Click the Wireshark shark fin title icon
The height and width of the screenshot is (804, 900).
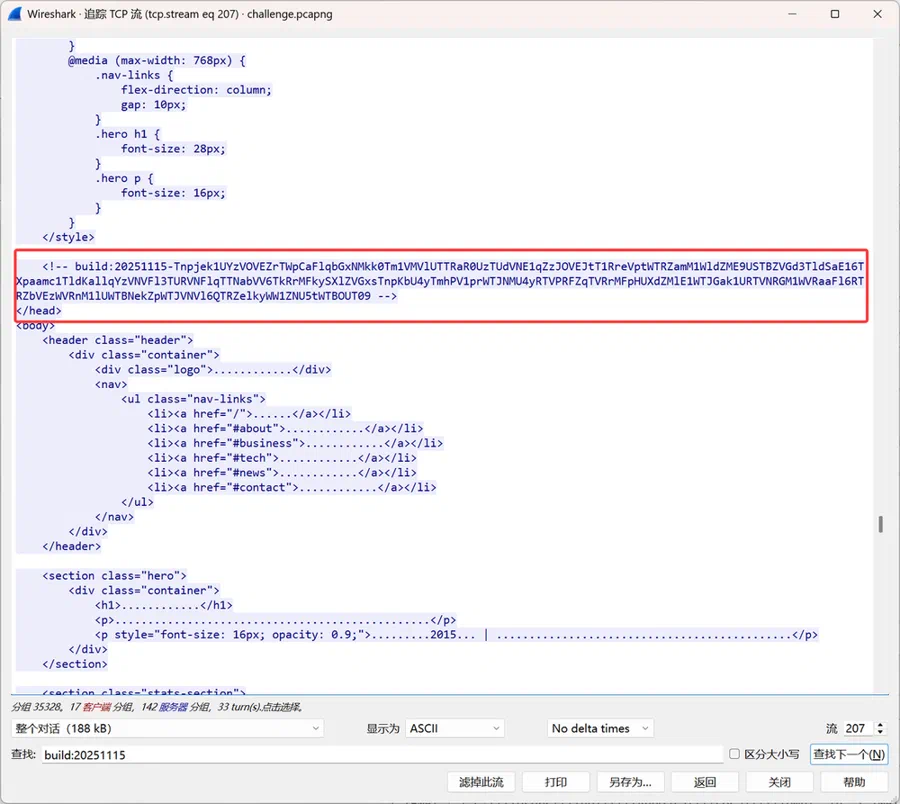(14, 14)
